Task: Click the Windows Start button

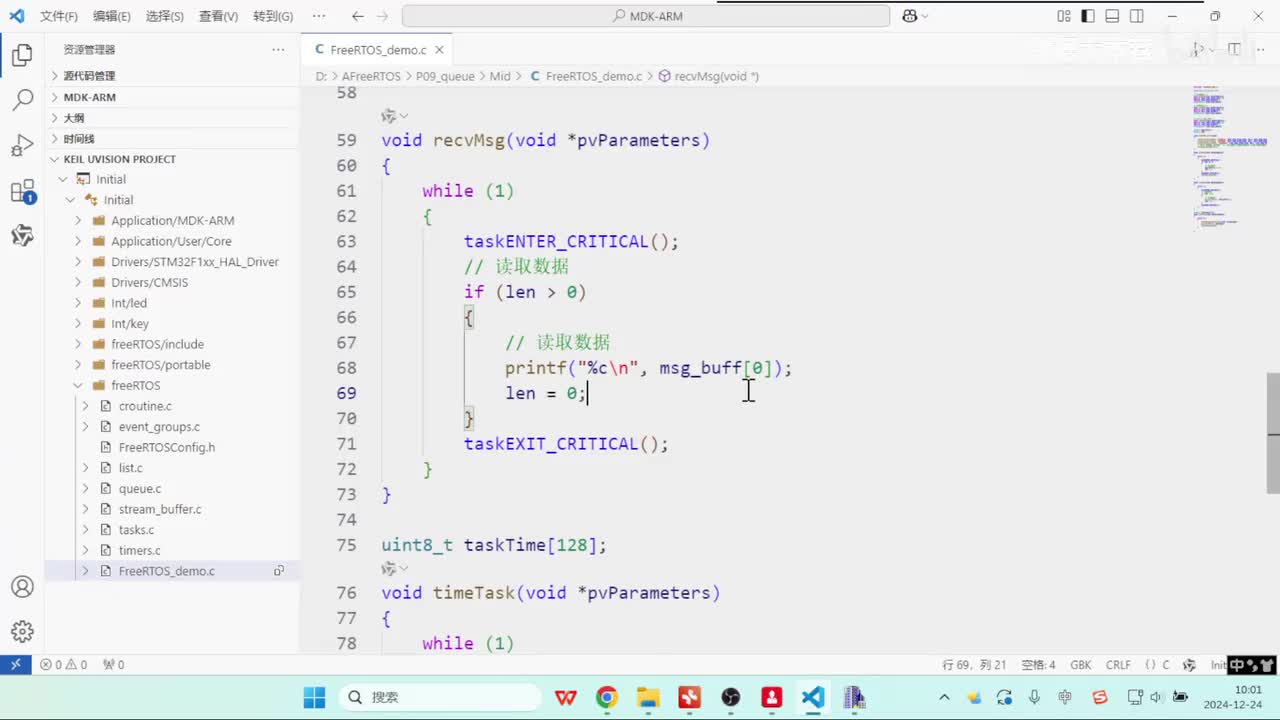Action: [314, 697]
